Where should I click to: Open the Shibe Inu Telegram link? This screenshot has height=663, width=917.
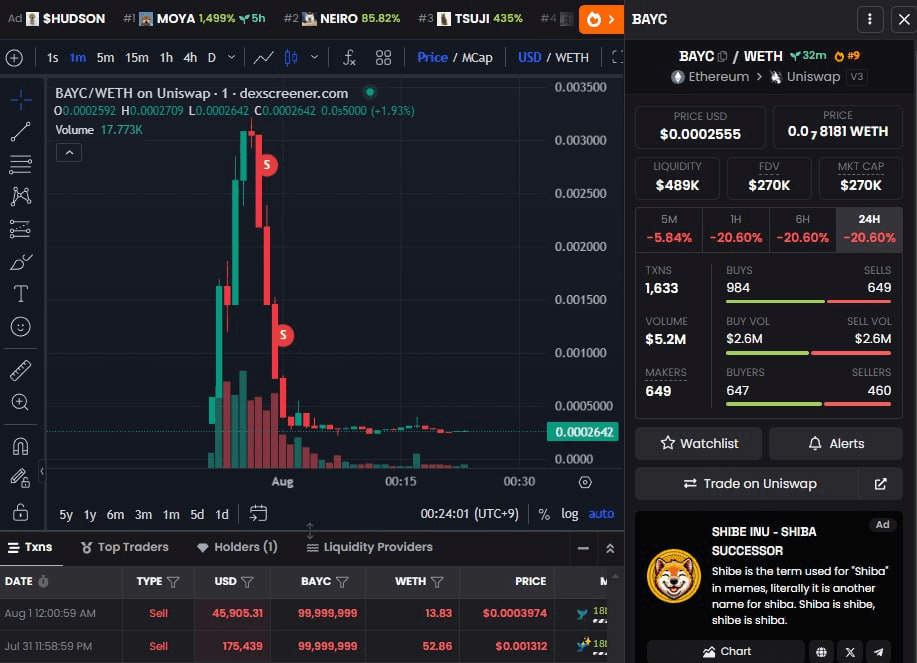point(878,652)
